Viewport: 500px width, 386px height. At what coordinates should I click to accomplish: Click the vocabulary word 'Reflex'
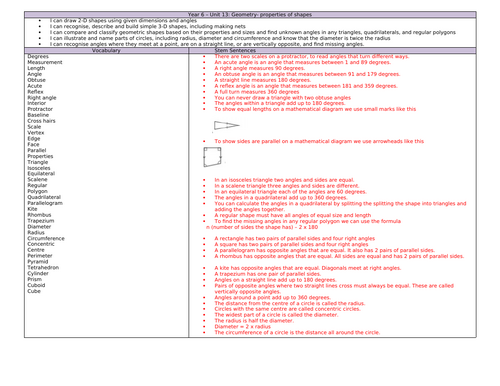tap(35, 92)
